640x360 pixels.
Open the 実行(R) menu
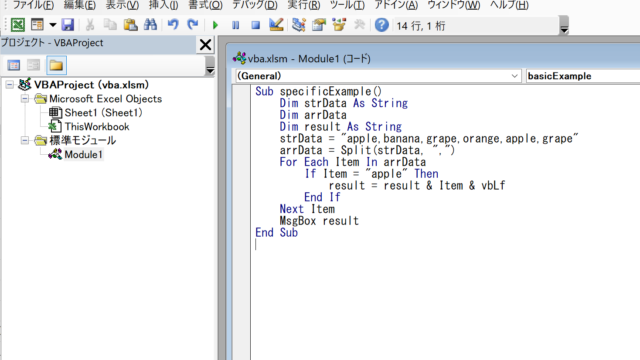click(304, 5)
